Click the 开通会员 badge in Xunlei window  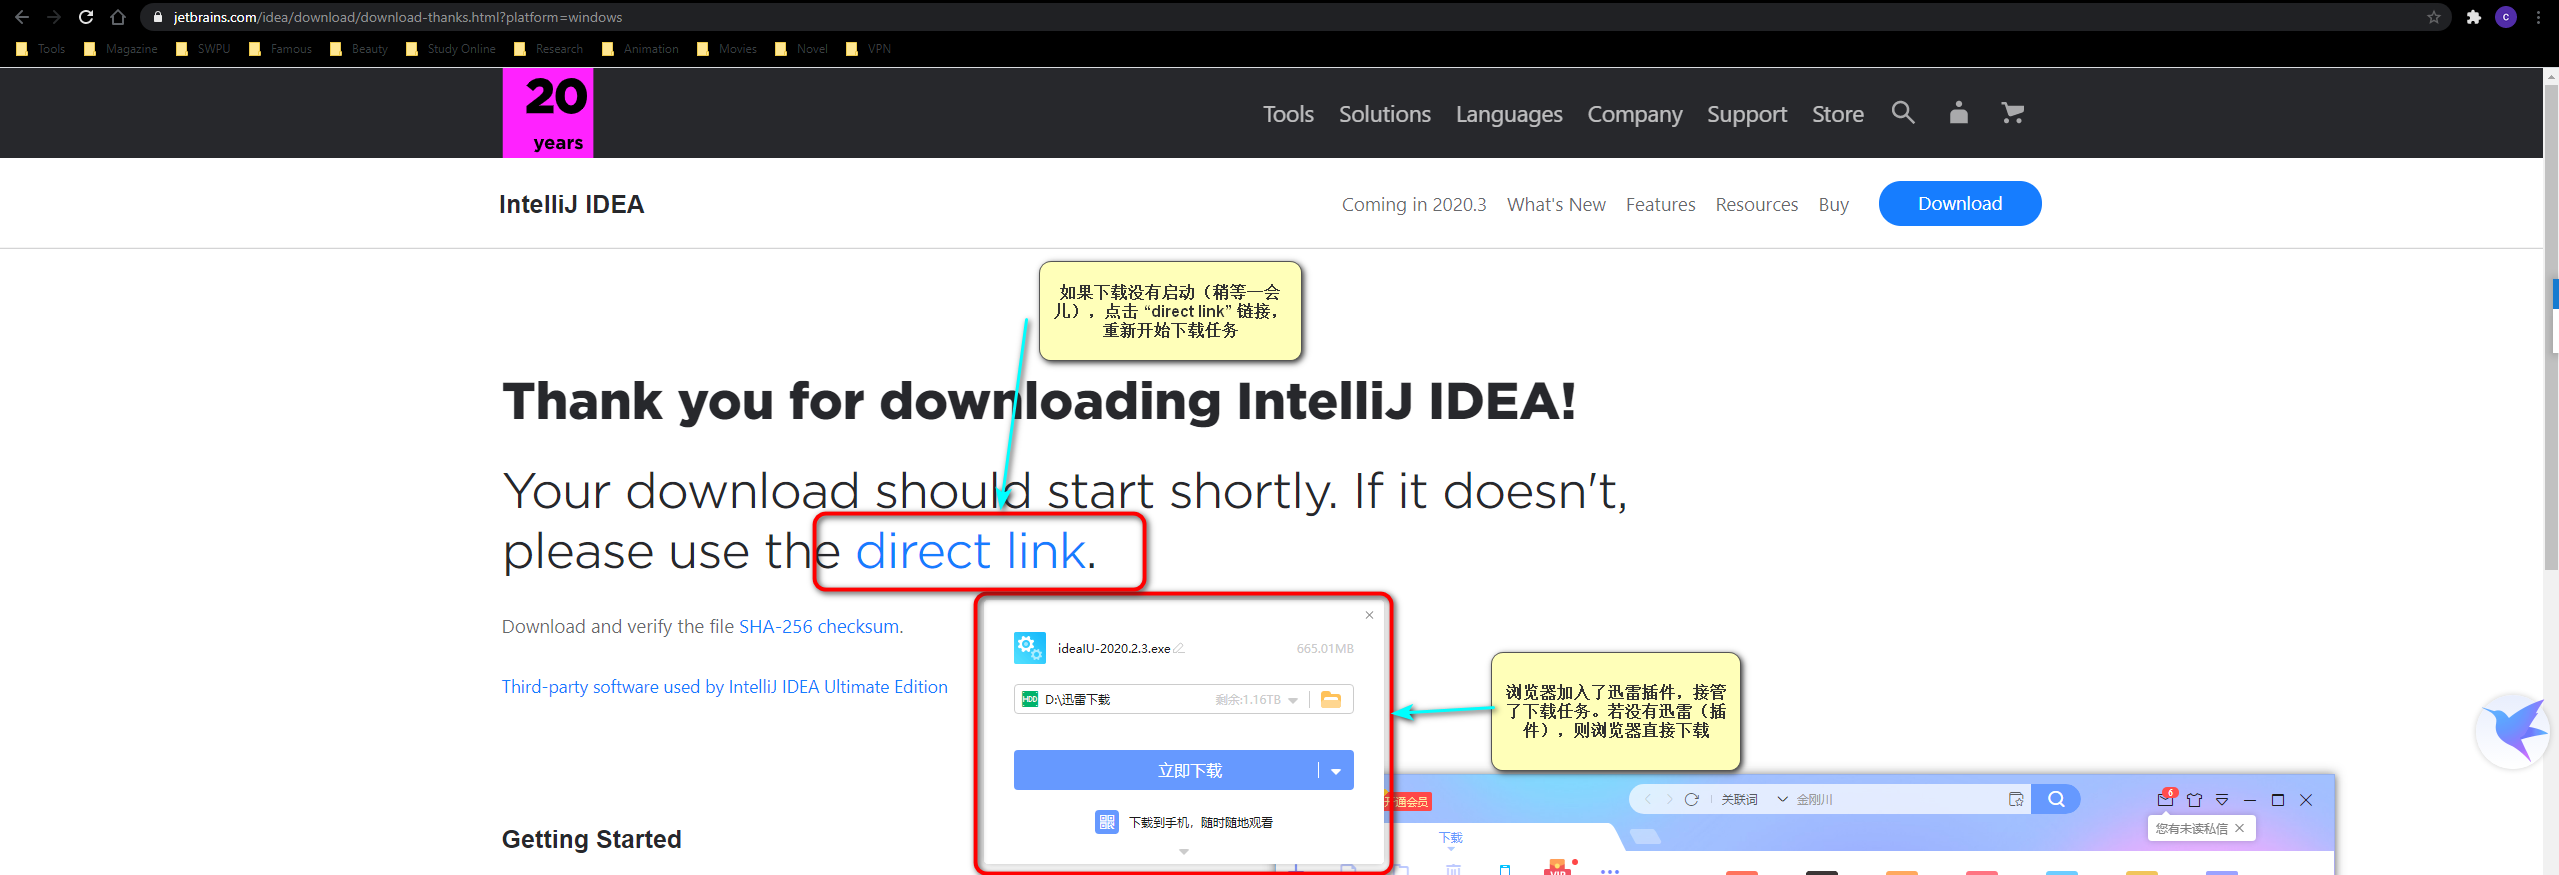[1410, 802]
